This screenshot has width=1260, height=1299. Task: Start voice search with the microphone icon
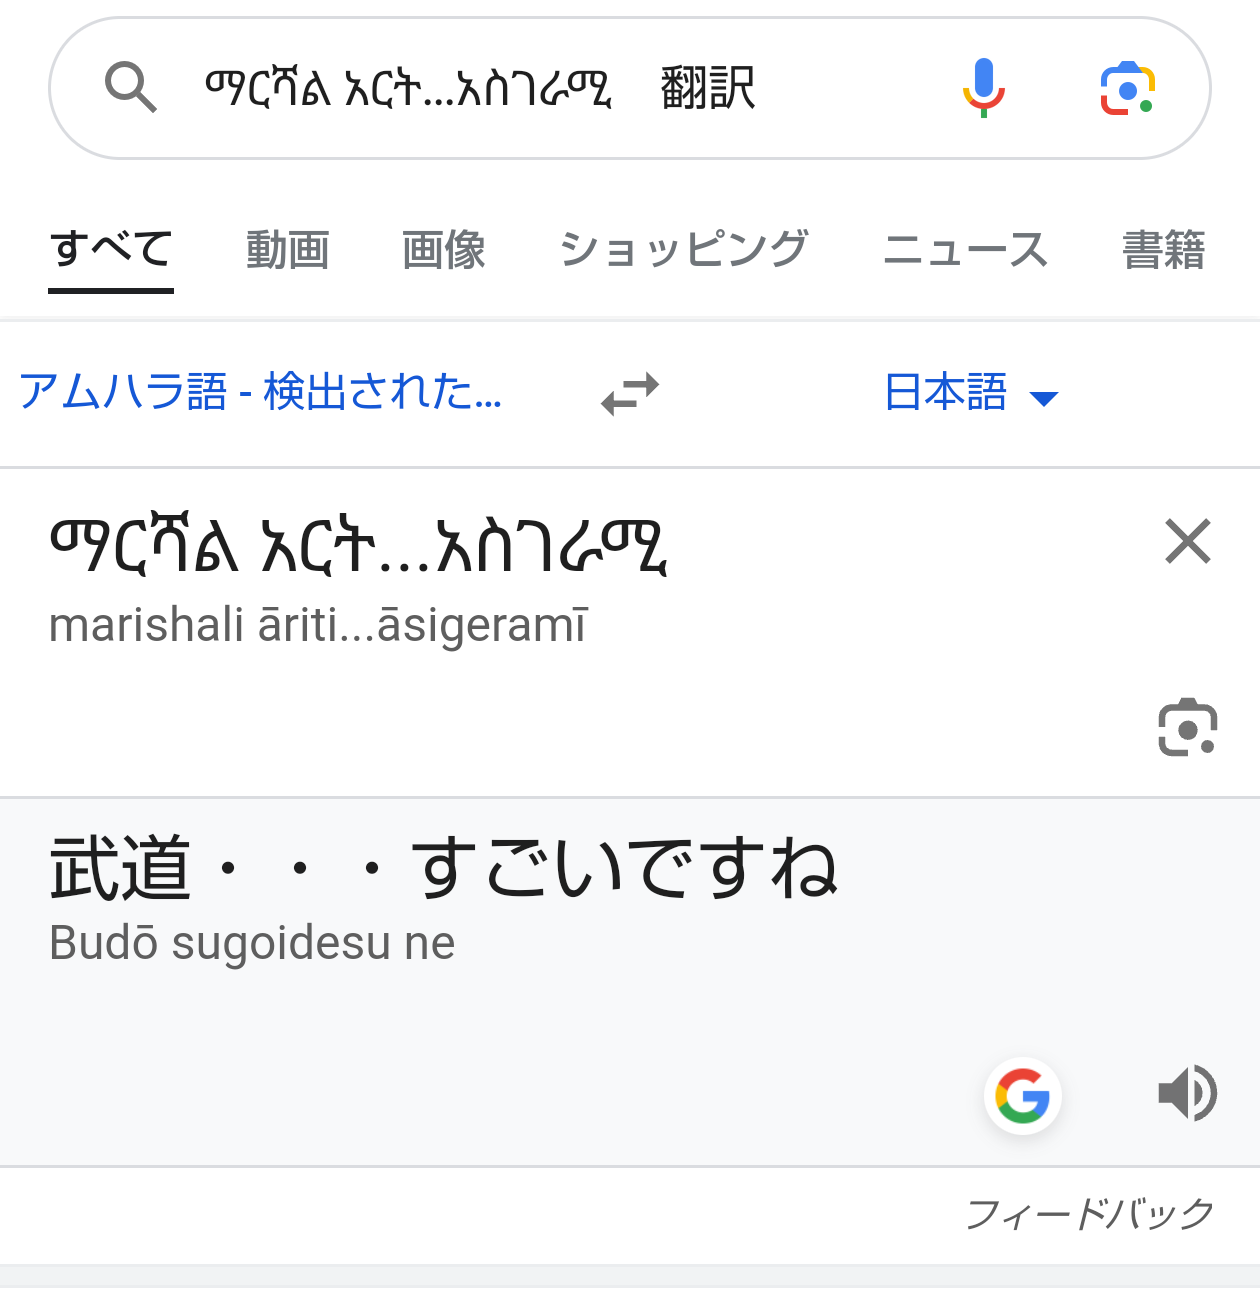[984, 88]
